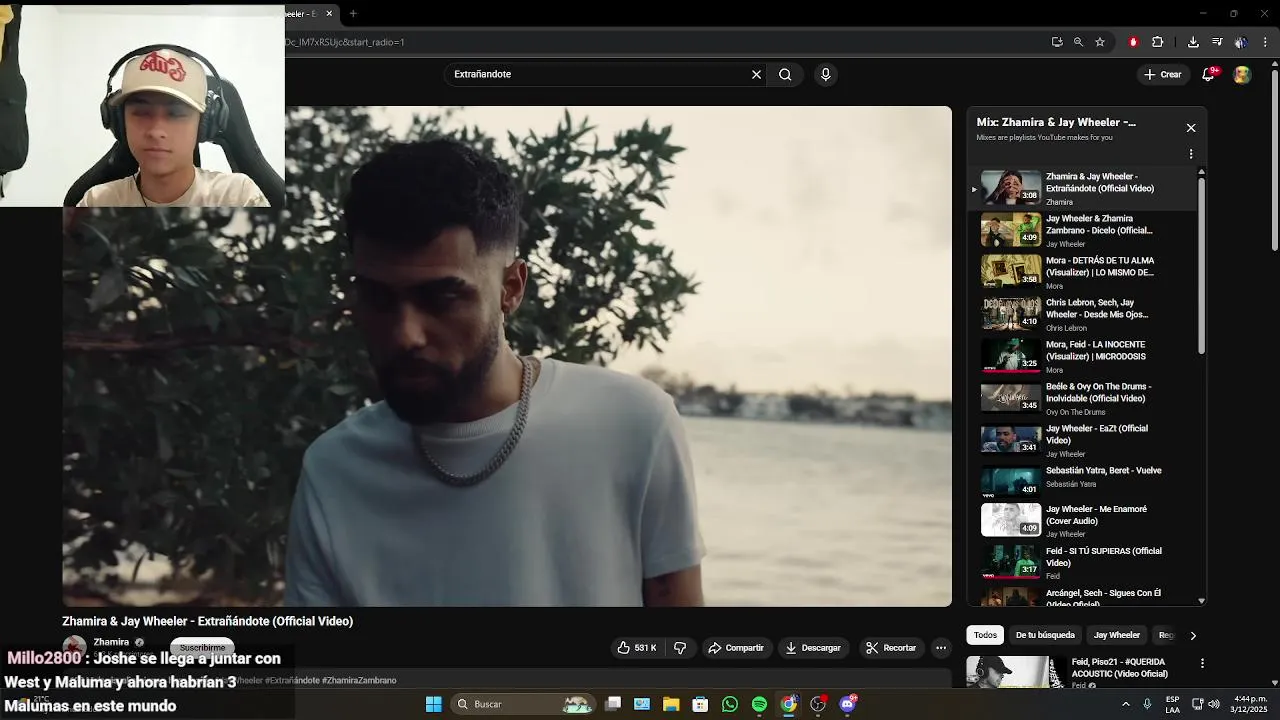Click the ESP LAA language indicator

coord(1172,704)
